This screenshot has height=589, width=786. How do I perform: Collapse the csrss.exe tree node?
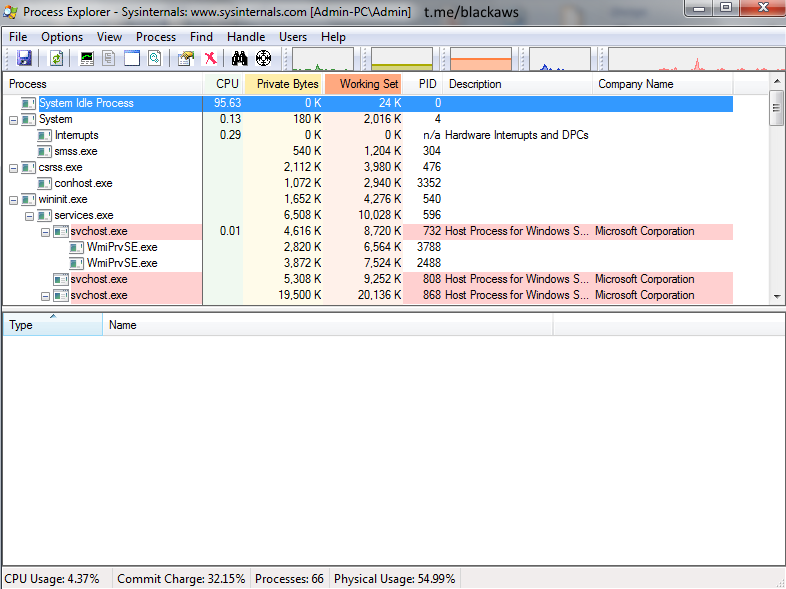click(14, 168)
